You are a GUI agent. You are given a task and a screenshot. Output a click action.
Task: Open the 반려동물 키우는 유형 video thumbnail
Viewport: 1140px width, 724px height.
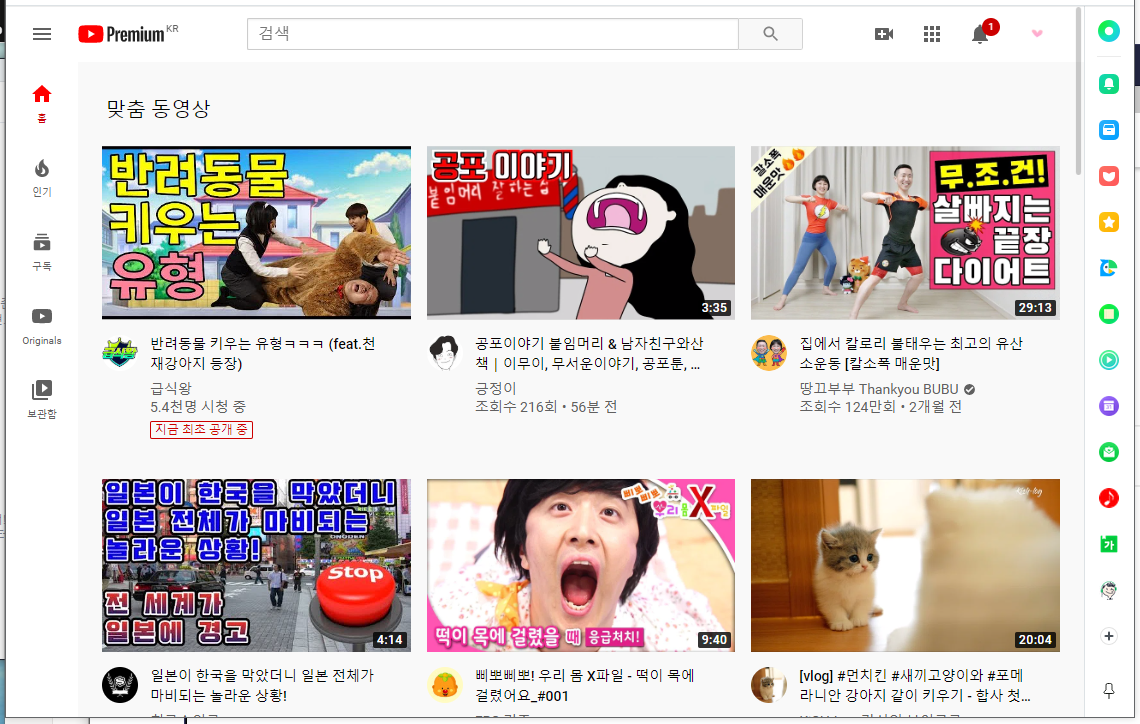[256, 233]
